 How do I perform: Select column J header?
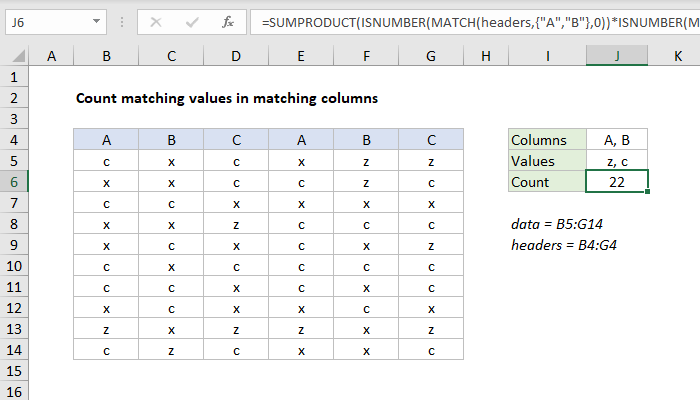(x=617, y=58)
